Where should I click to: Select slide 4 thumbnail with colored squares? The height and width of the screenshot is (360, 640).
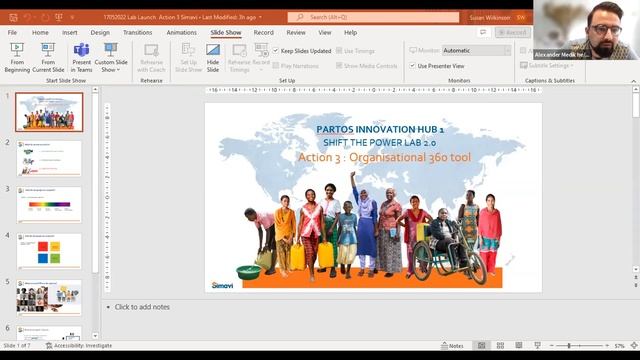tap(49, 251)
